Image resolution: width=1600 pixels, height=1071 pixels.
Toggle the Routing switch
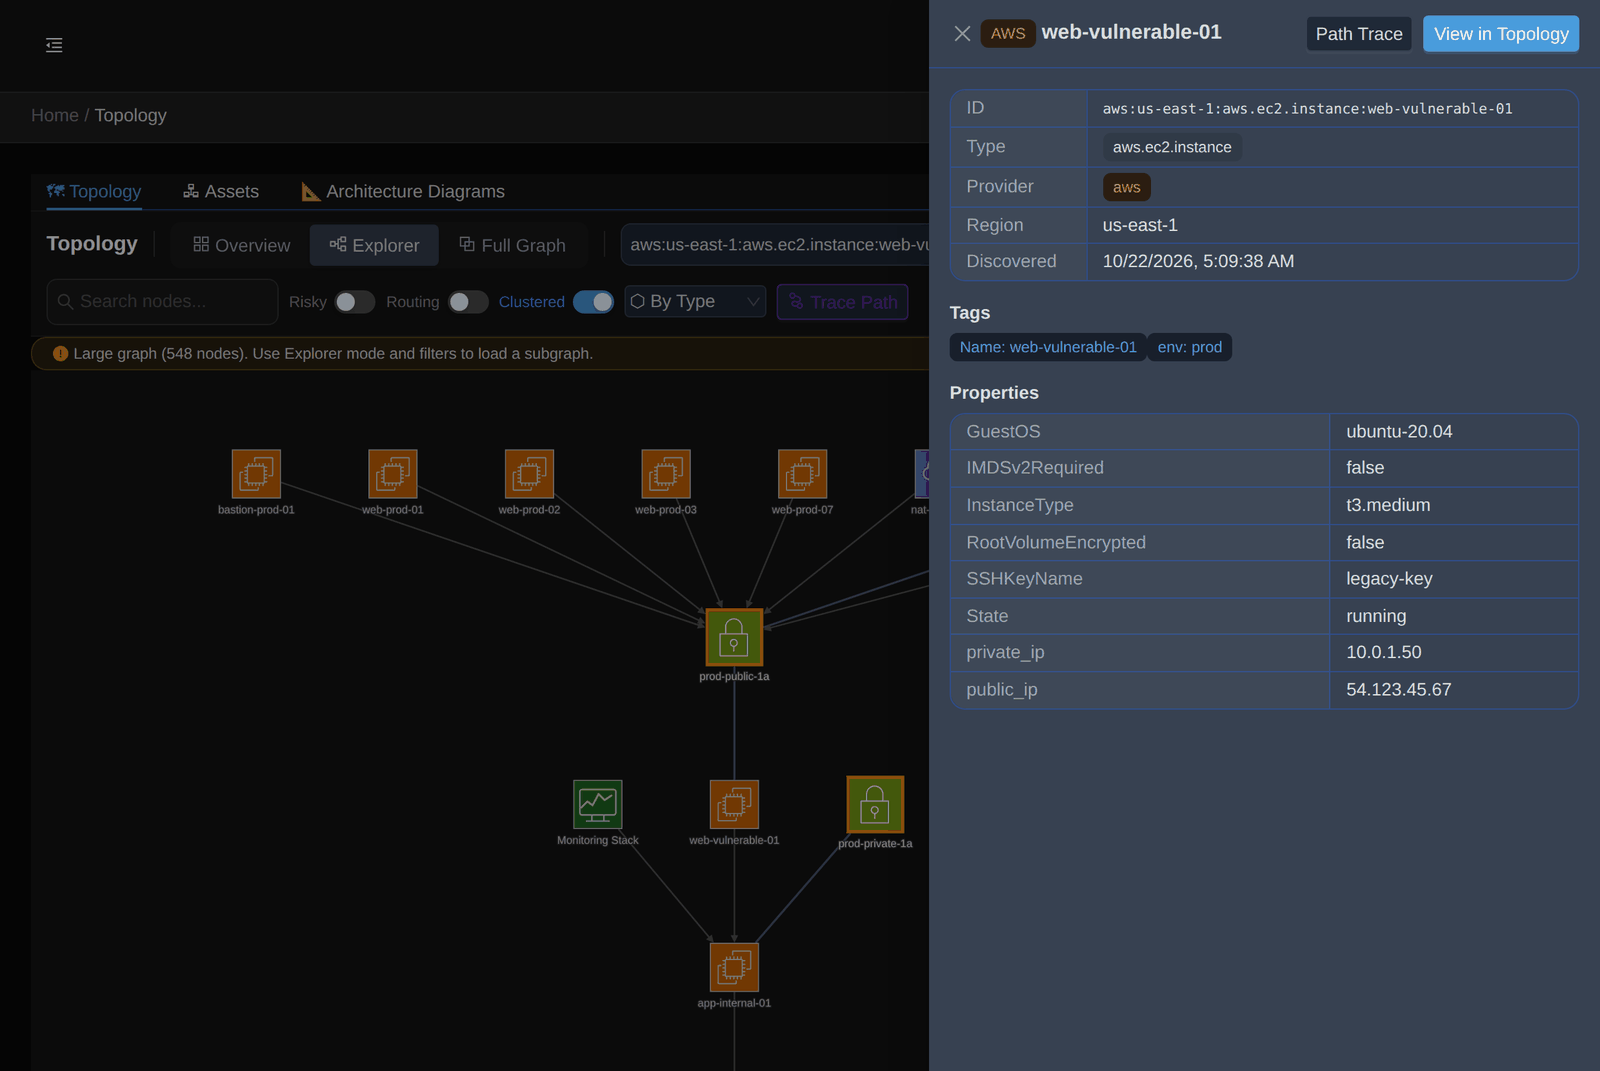468,302
